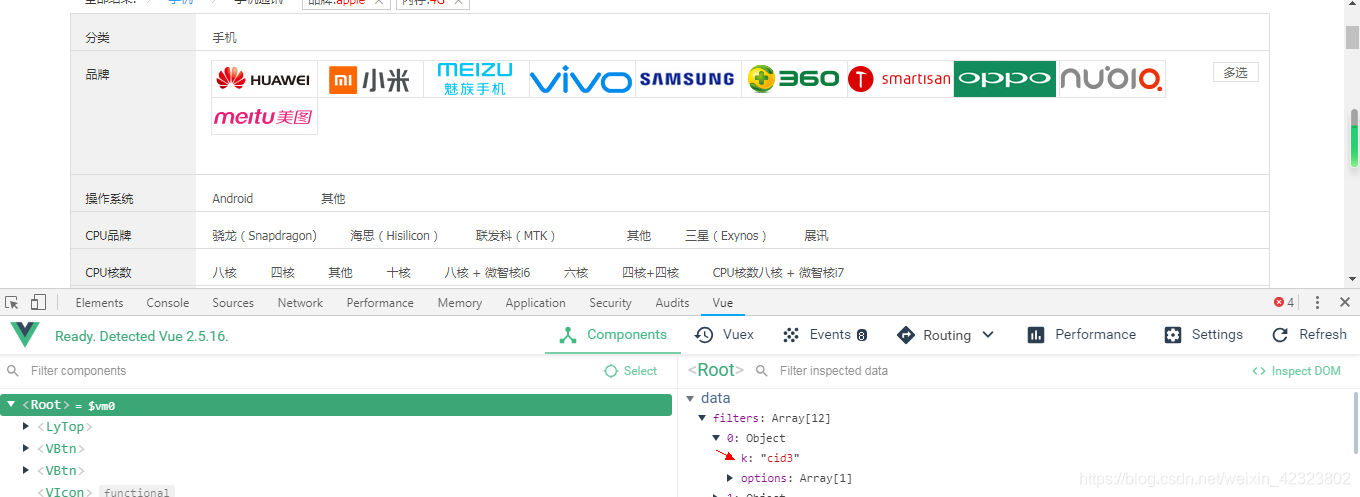Click the Vue logo in devtools

tap(25, 335)
